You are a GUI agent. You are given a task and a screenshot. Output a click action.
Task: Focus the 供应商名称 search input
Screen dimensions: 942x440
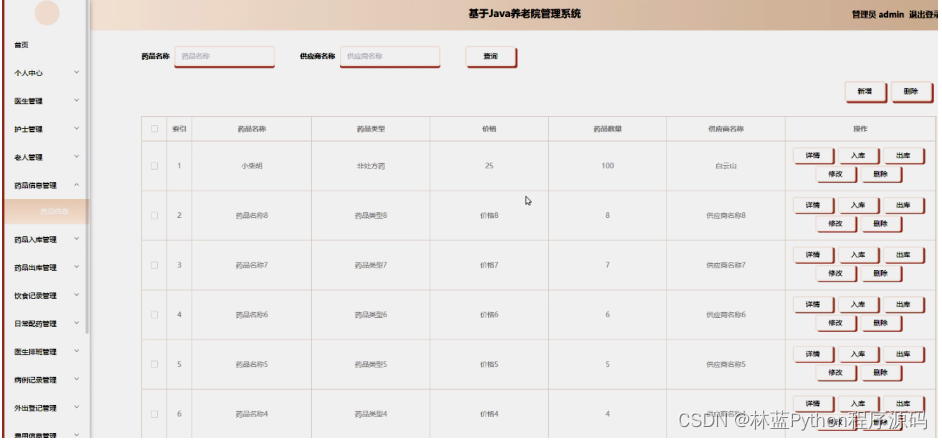click(390, 57)
